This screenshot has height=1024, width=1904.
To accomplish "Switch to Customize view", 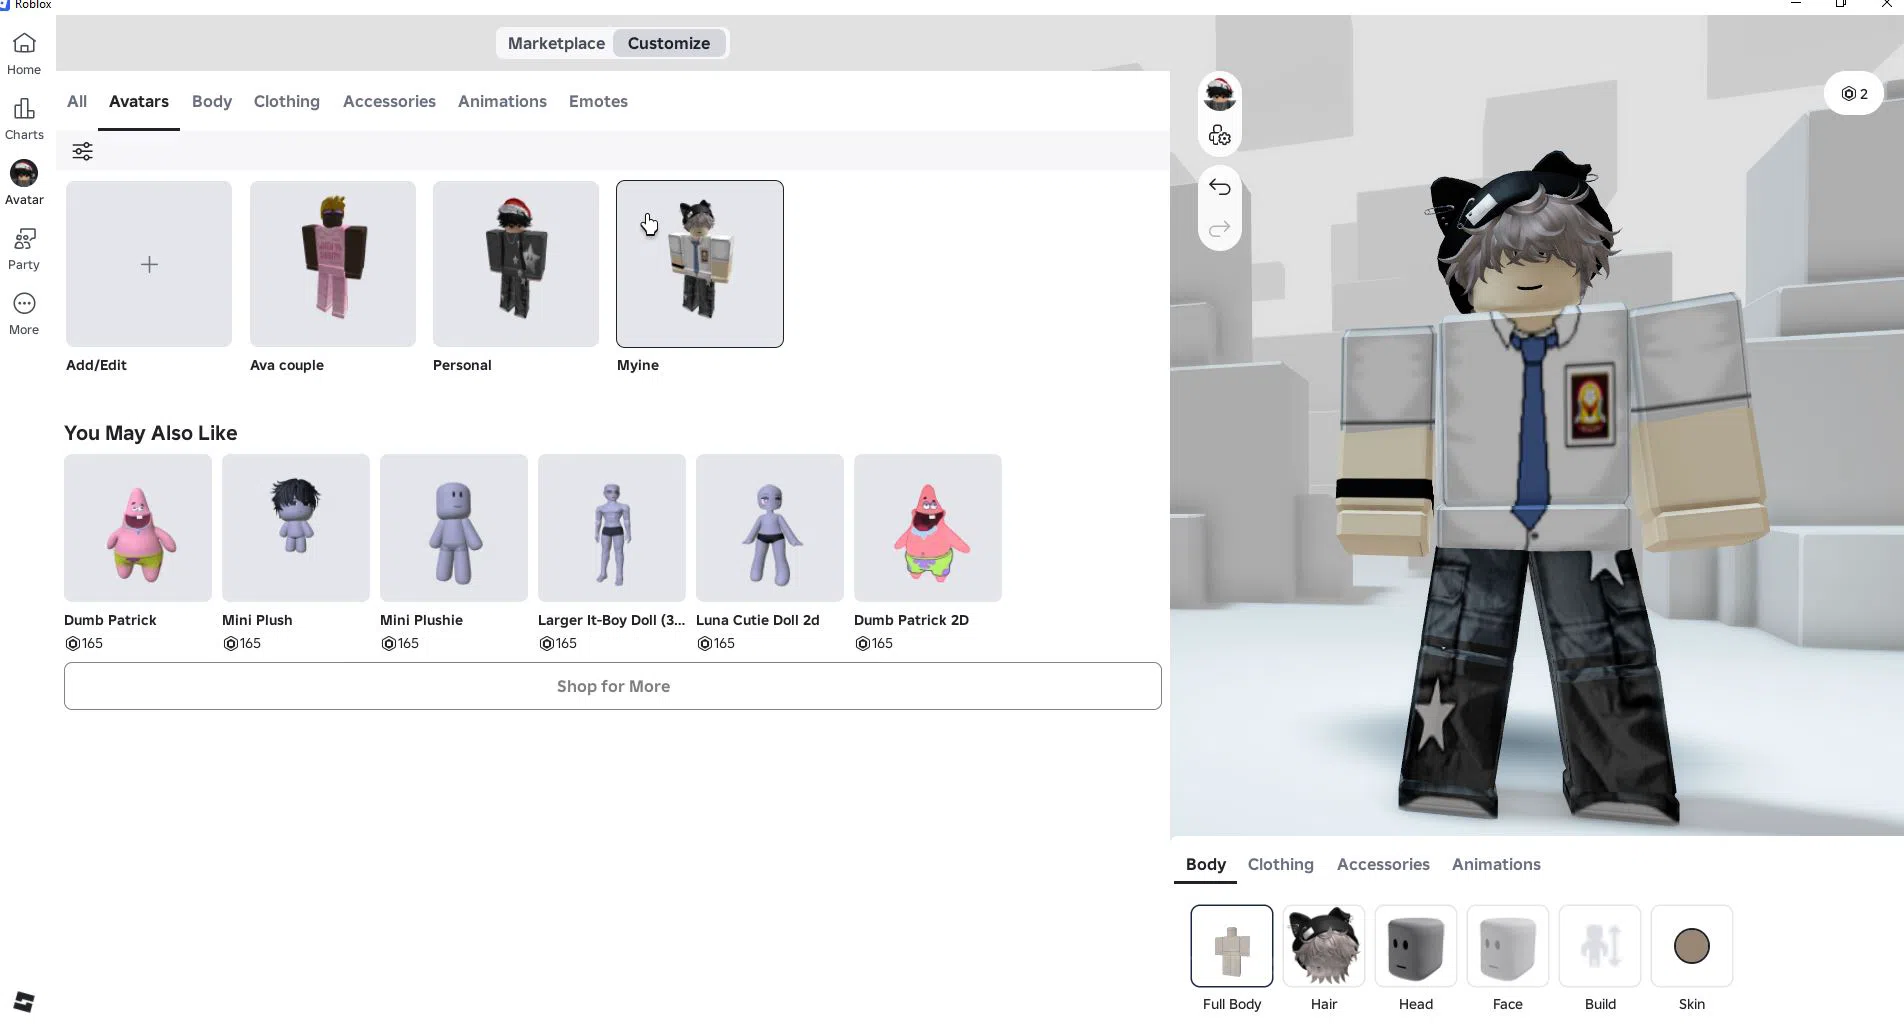I will coord(669,43).
